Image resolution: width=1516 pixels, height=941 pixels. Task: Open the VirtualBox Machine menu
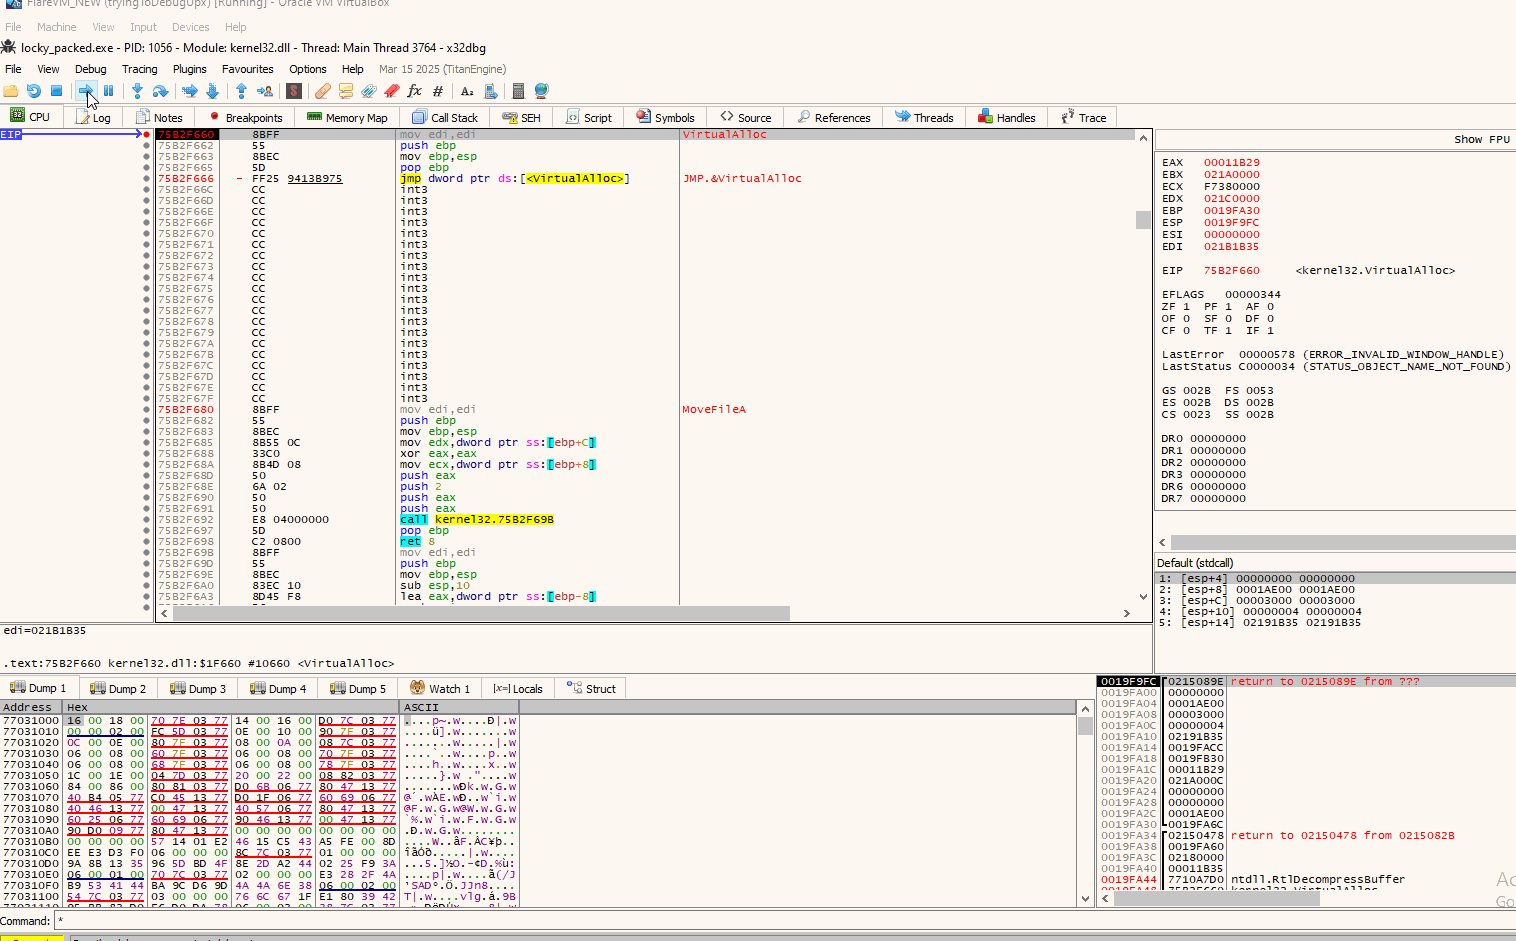pyautogui.click(x=56, y=27)
